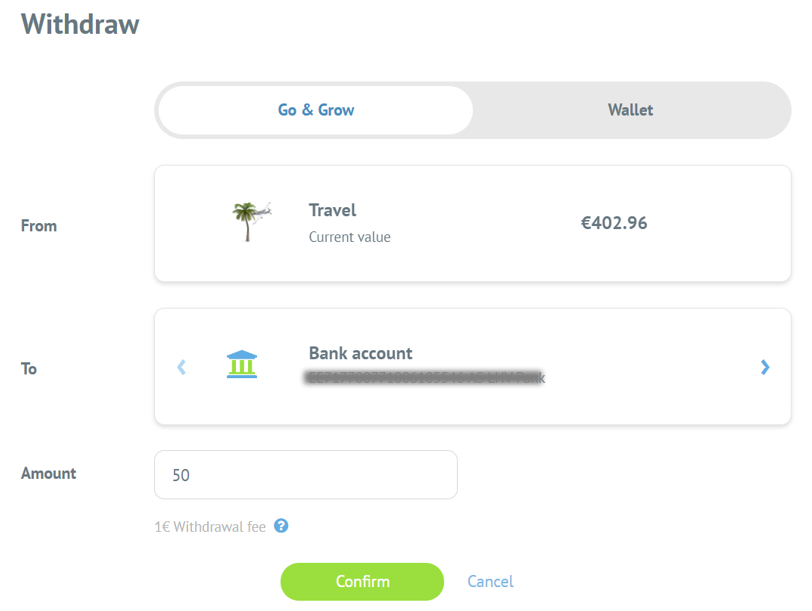
Task: Click the Bank account title
Action: [x=360, y=353]
